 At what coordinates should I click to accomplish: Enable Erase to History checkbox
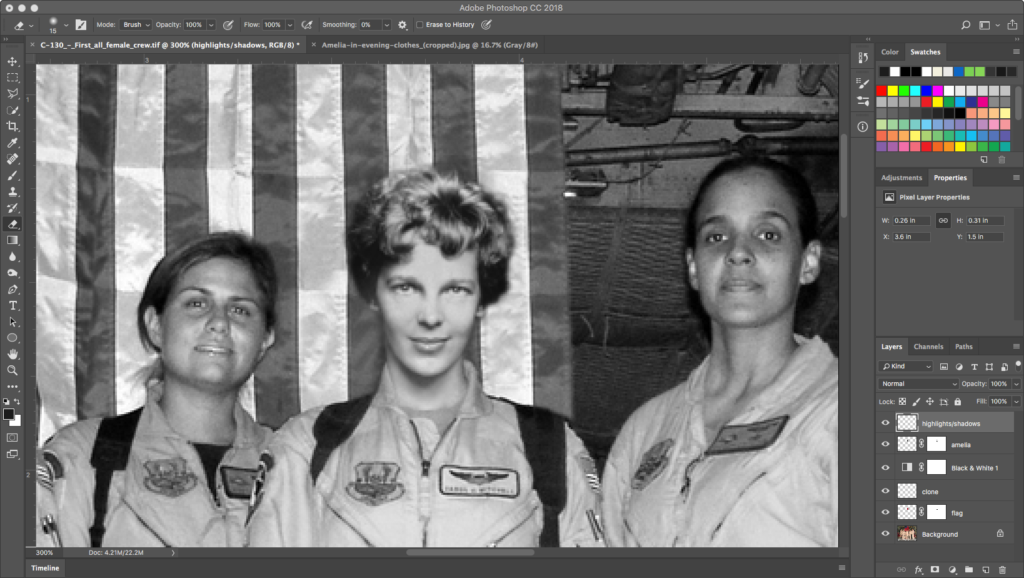[x=420, y=24]
